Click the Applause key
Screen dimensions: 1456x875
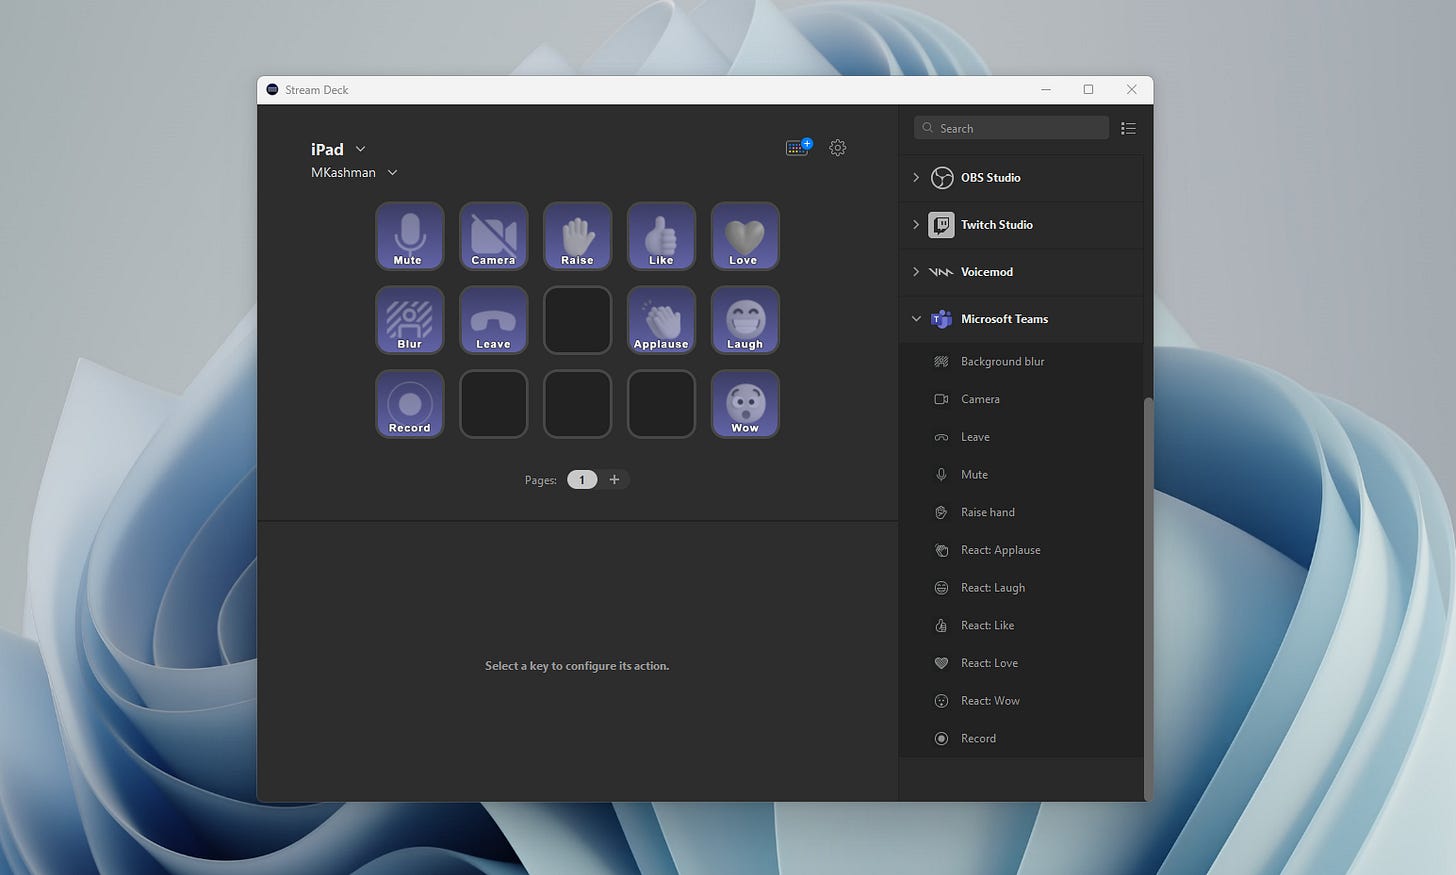(661, 320)
